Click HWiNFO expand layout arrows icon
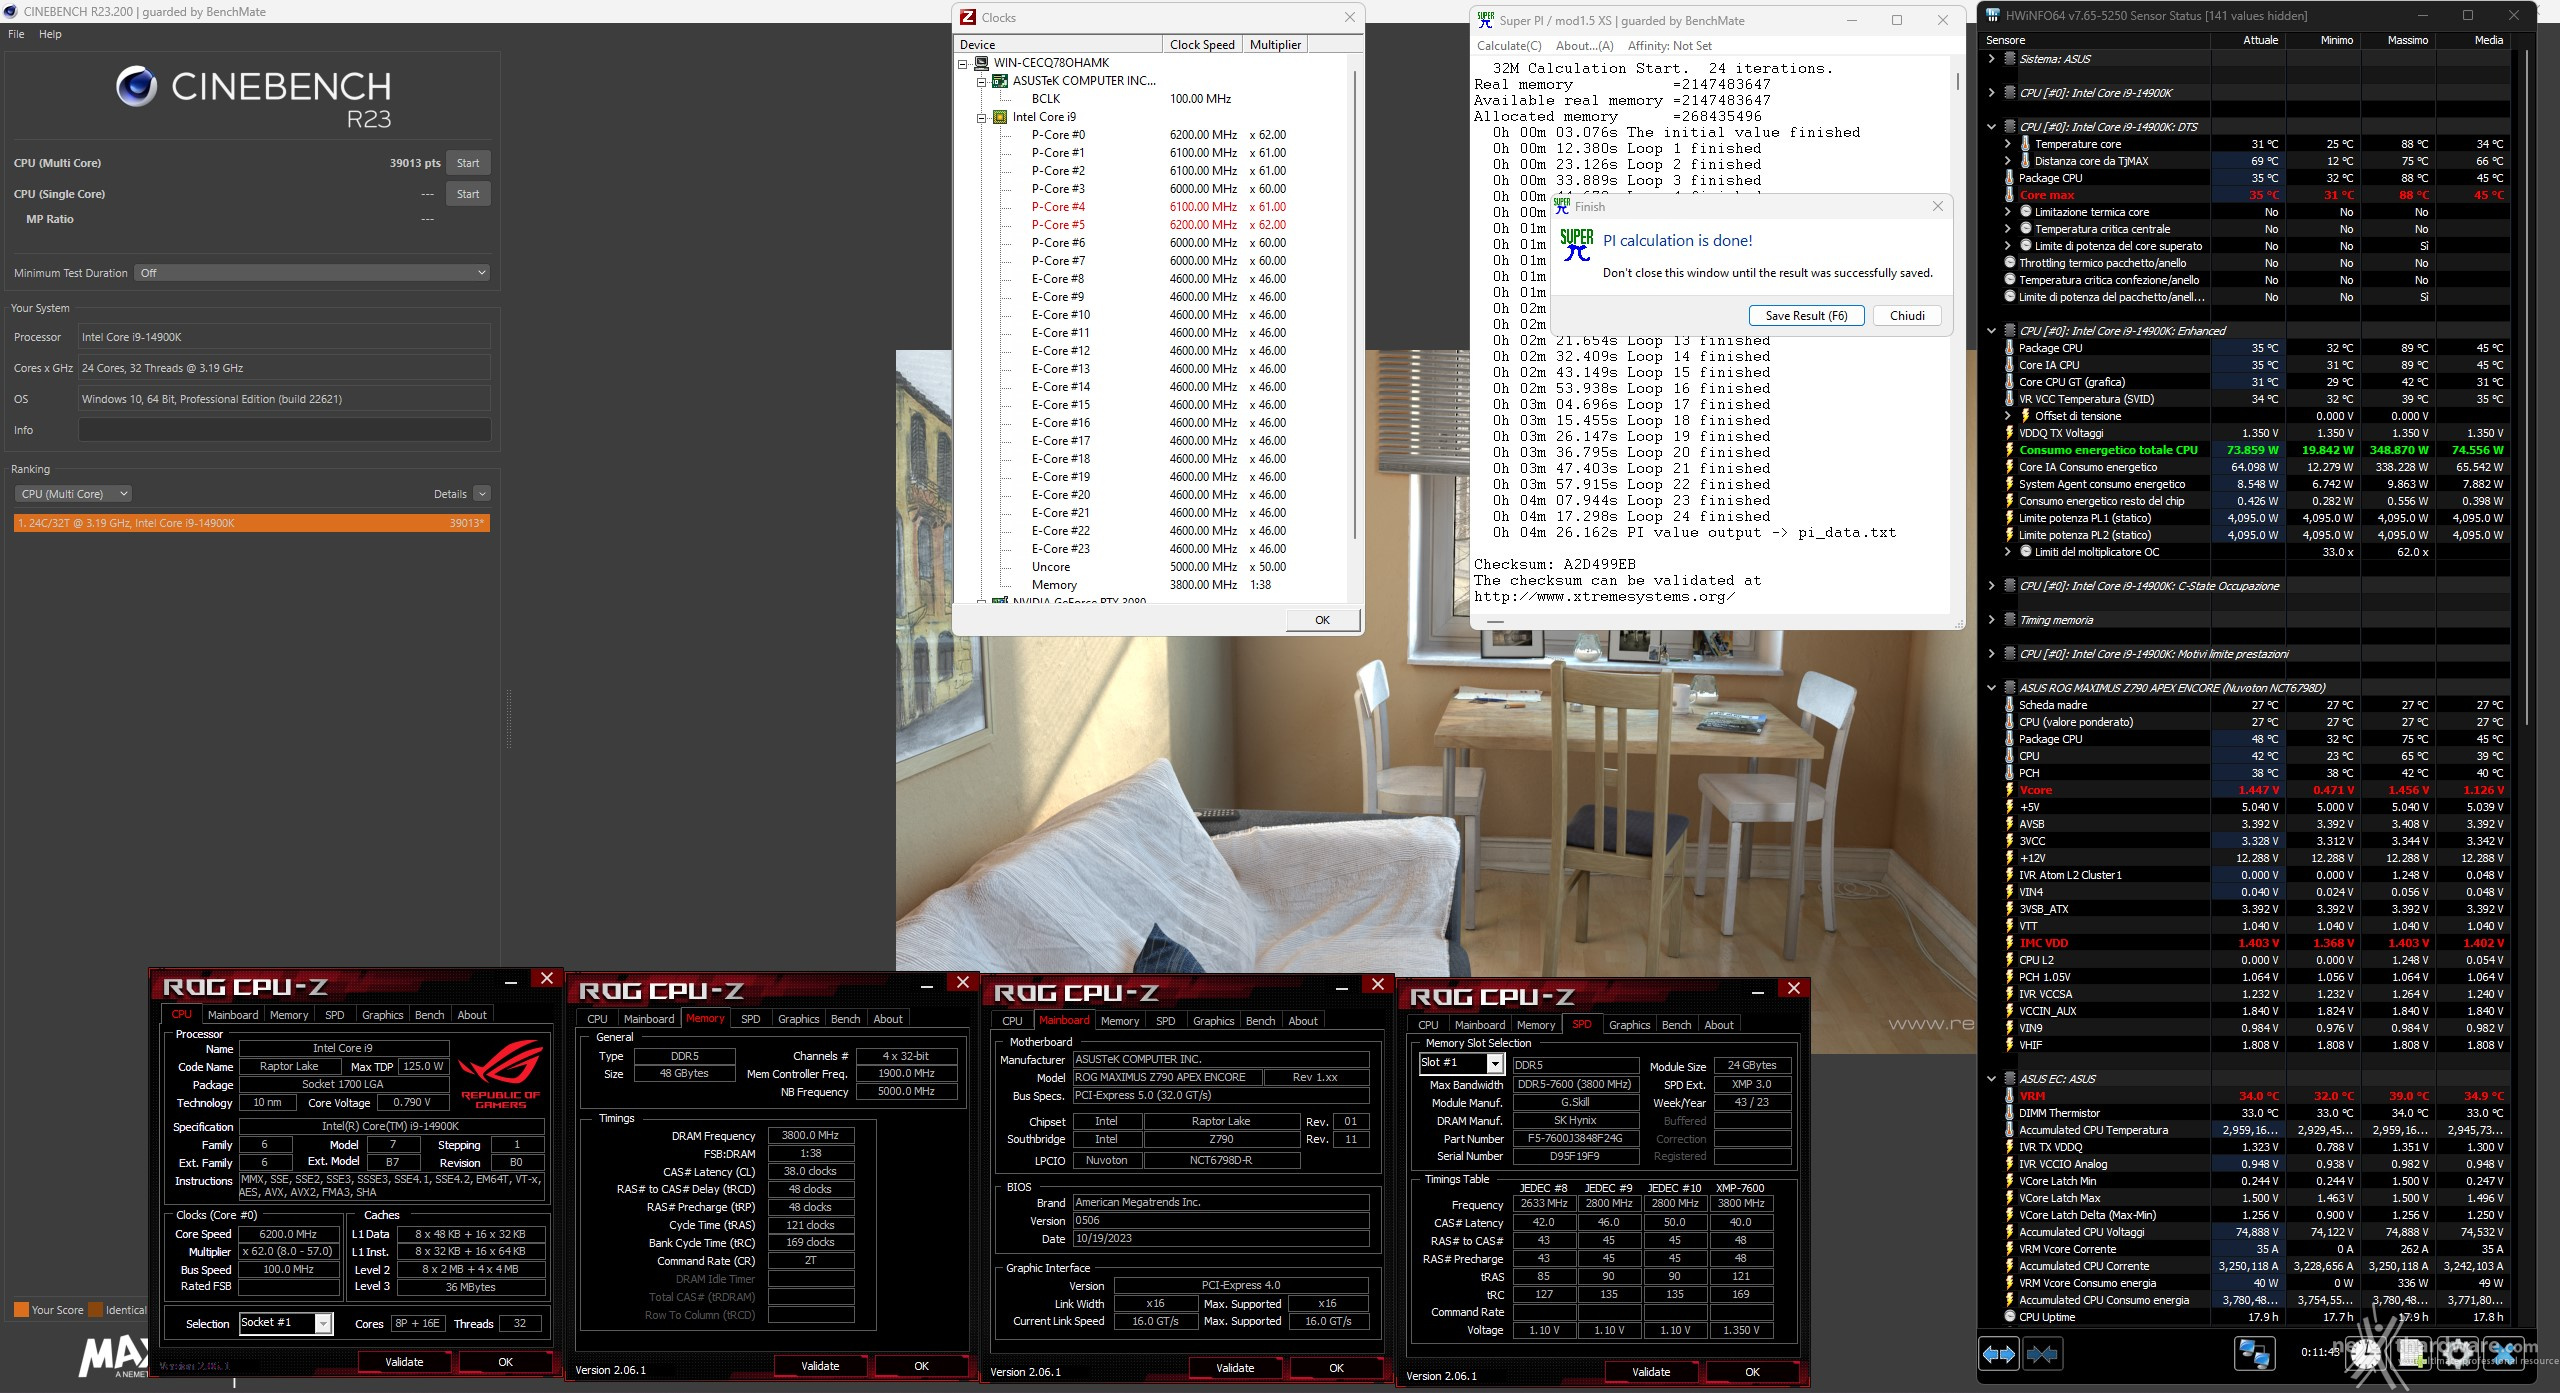Image resolution: width=2560 pixels, height=1393 pixels. coord(1999,1354)
